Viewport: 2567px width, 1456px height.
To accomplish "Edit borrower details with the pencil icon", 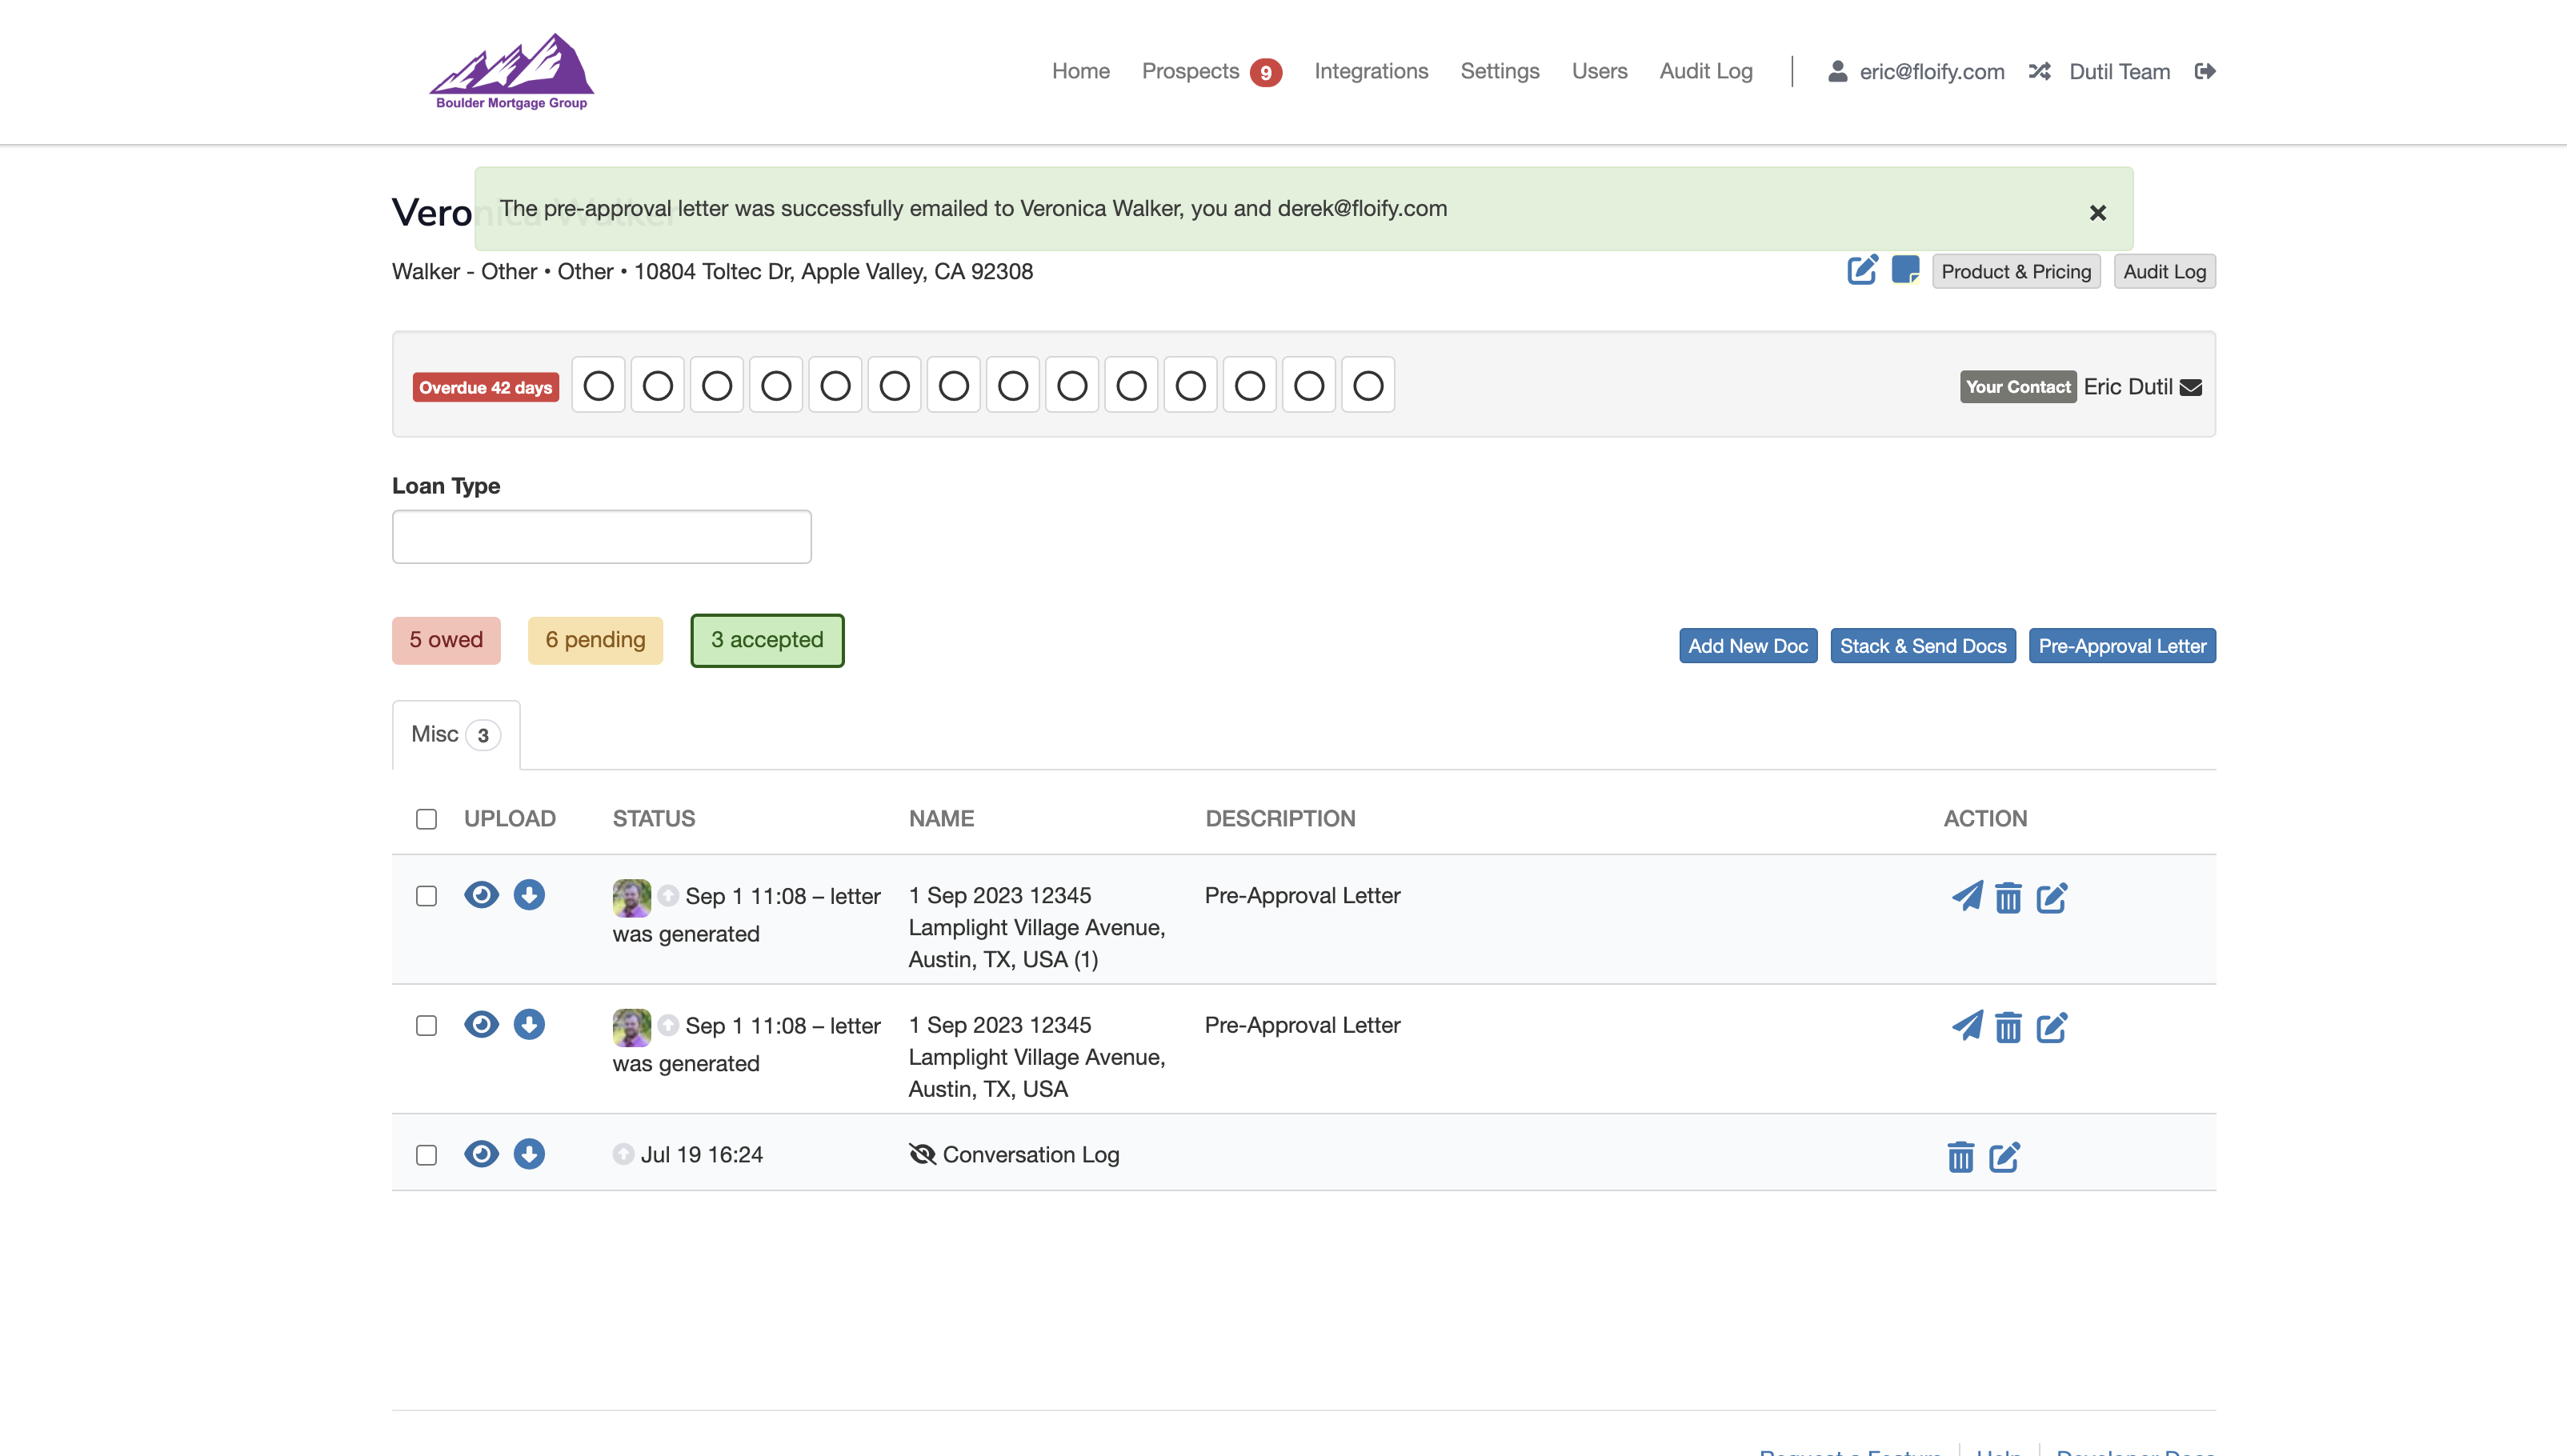I will point(1862,270).
